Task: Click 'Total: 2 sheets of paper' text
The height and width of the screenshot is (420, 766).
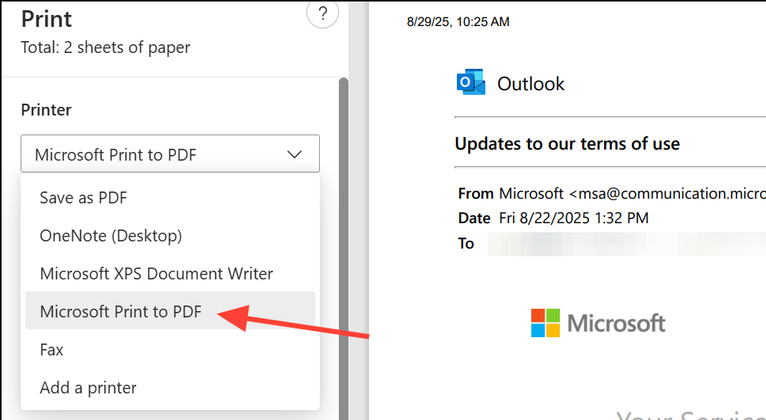Action: [106, 47]
